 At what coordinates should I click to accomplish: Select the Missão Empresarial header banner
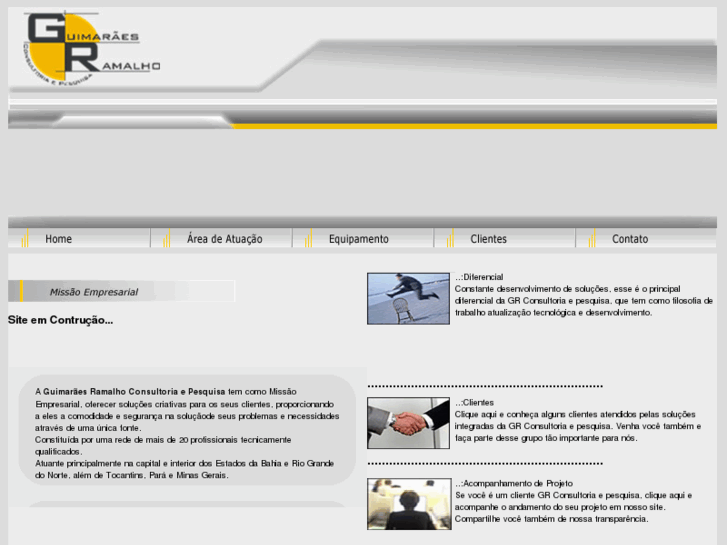[121, 291]
